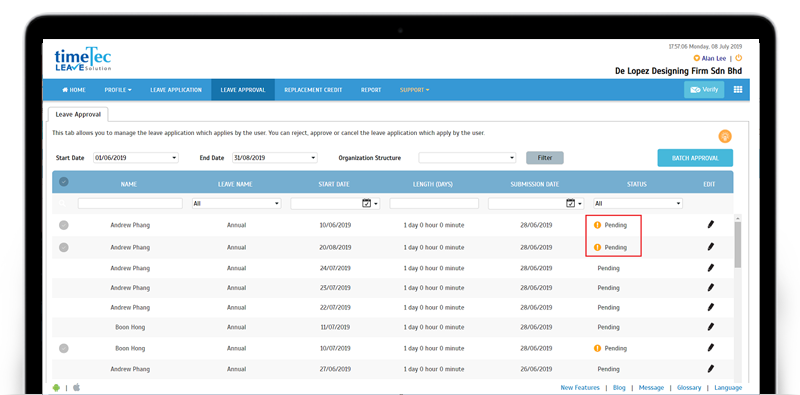Click the Apple app icon in footer
Image resolution: width=800 pixels, height=395 pixels.
pos(77,387)
